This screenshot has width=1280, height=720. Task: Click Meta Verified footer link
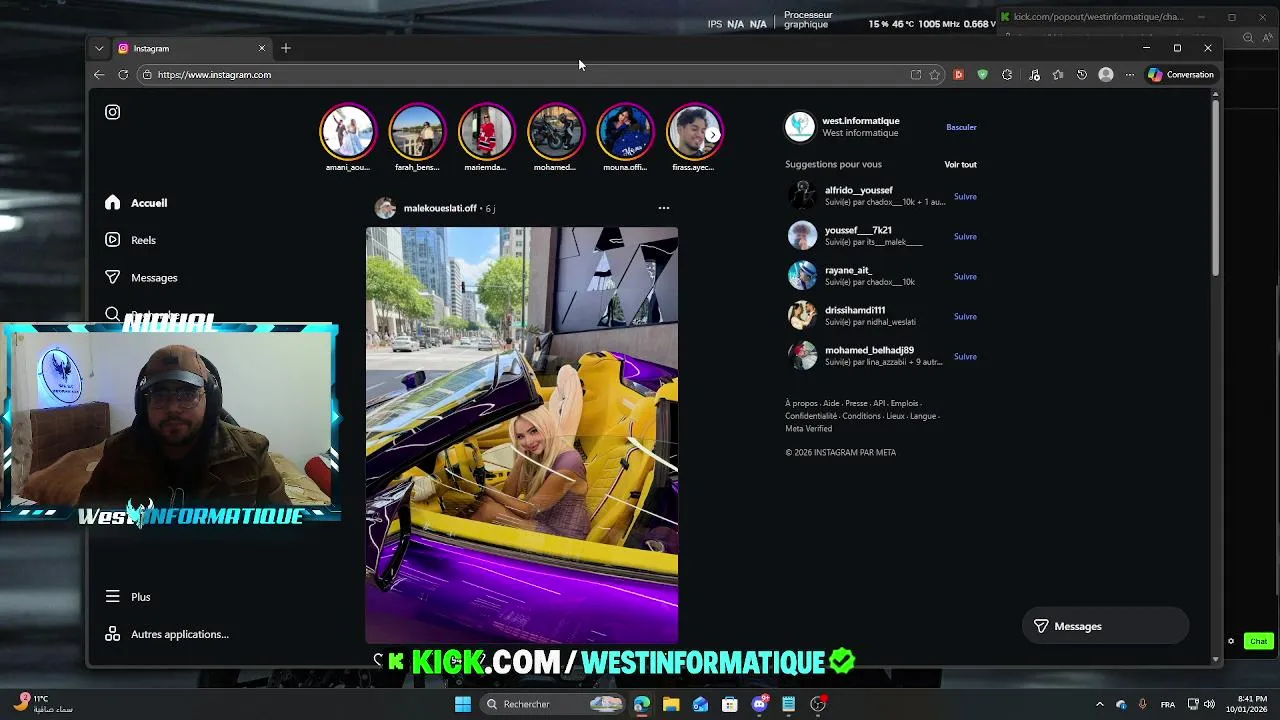[808, 428]
